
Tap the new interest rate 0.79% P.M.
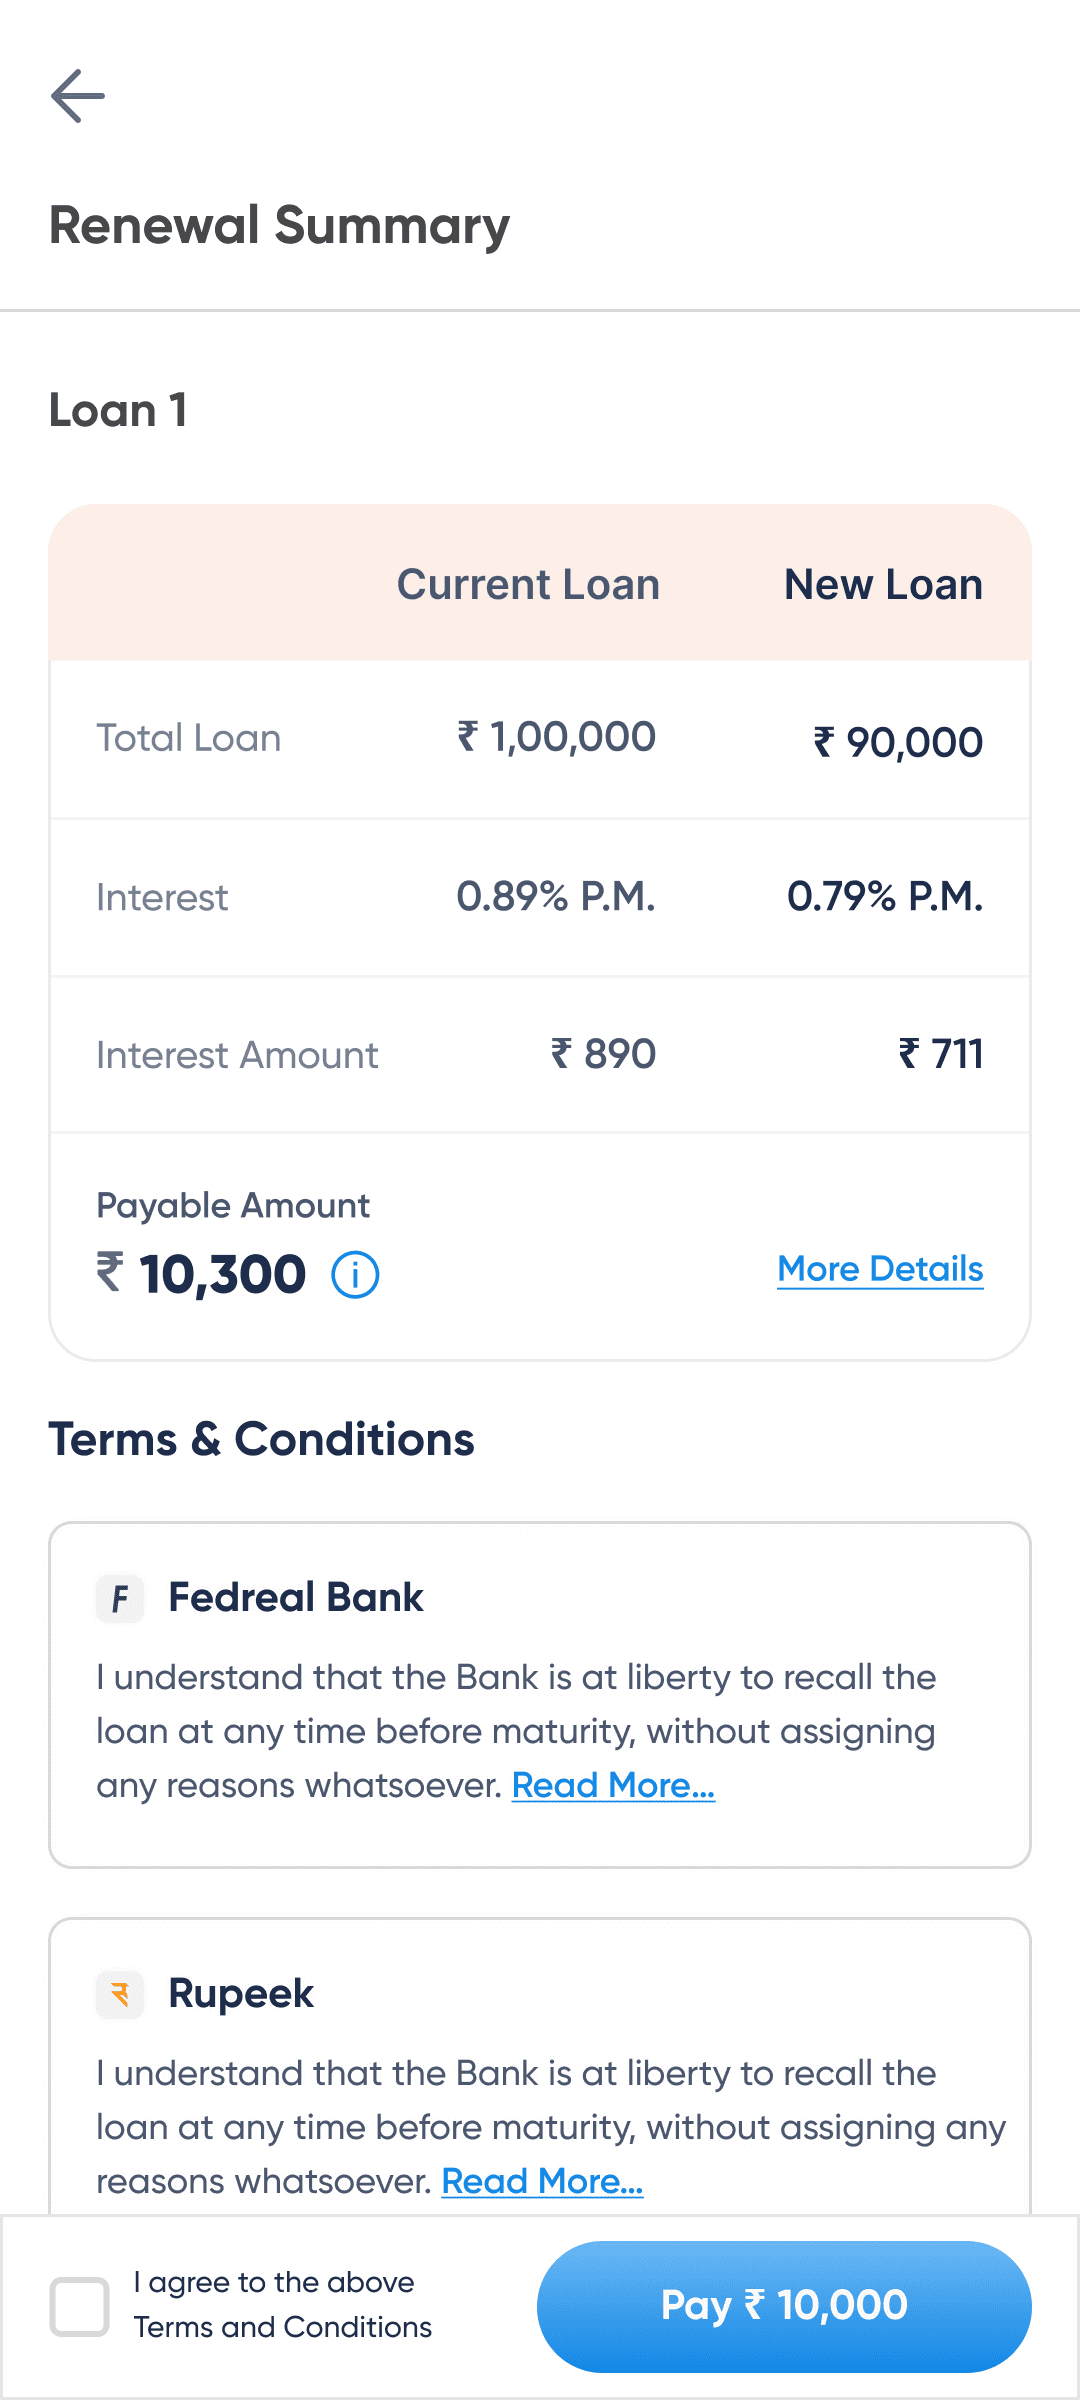pos(885,897)
